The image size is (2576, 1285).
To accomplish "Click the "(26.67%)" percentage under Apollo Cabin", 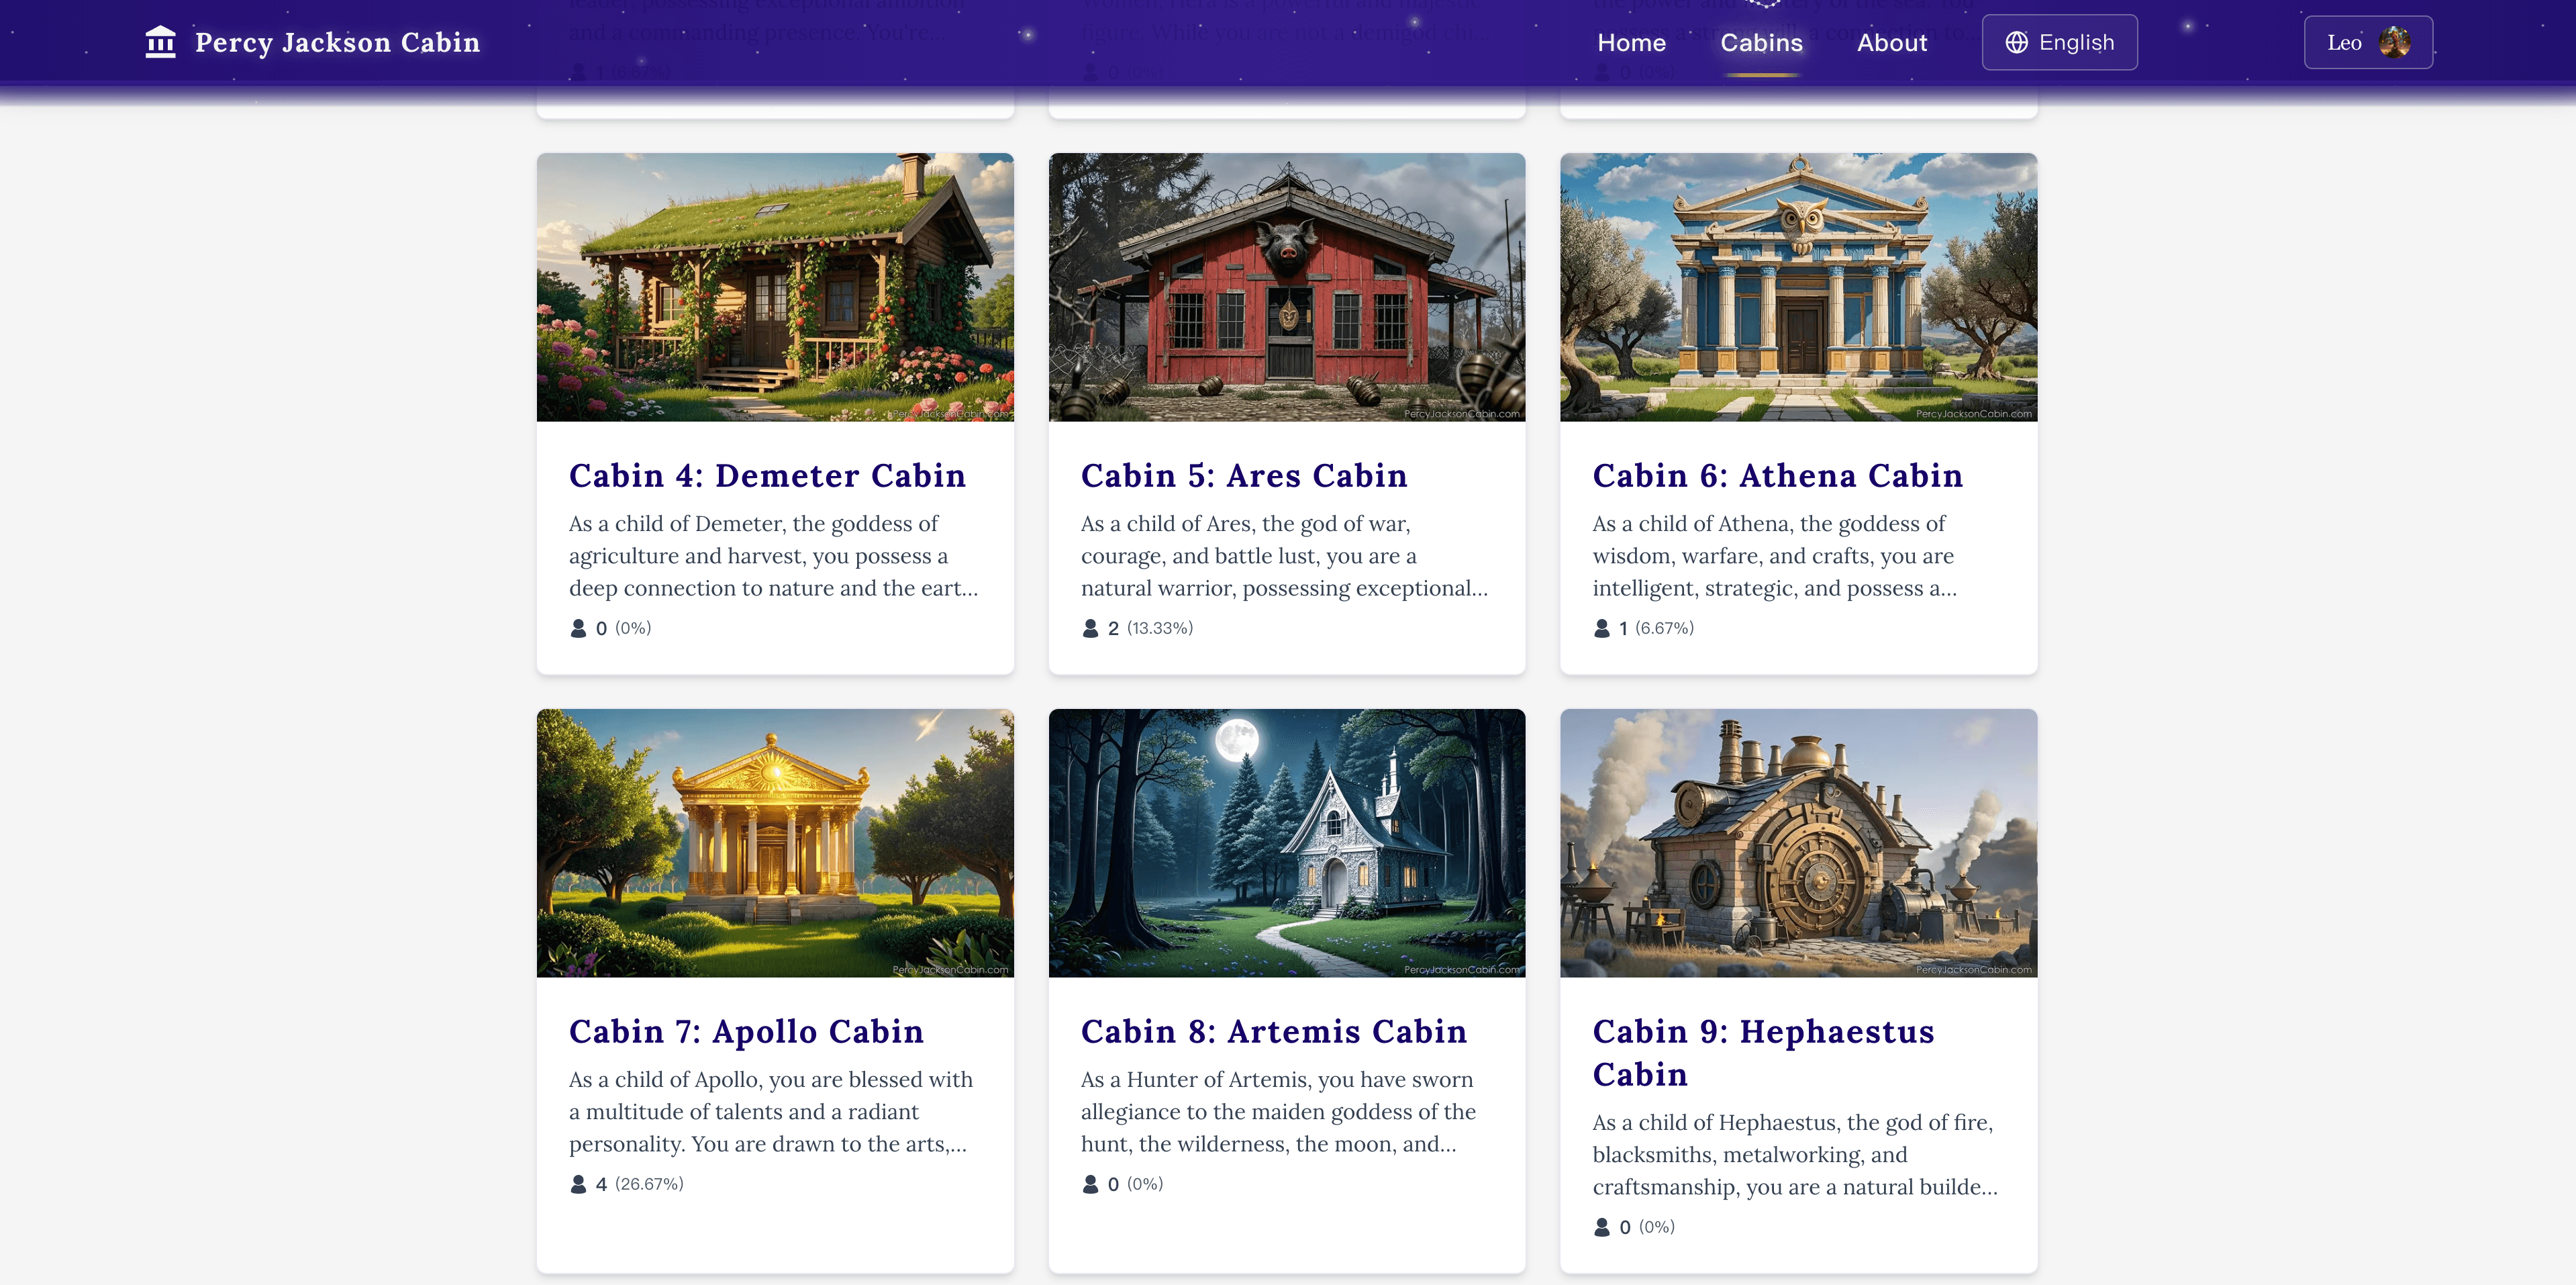I will point(649,1184).
